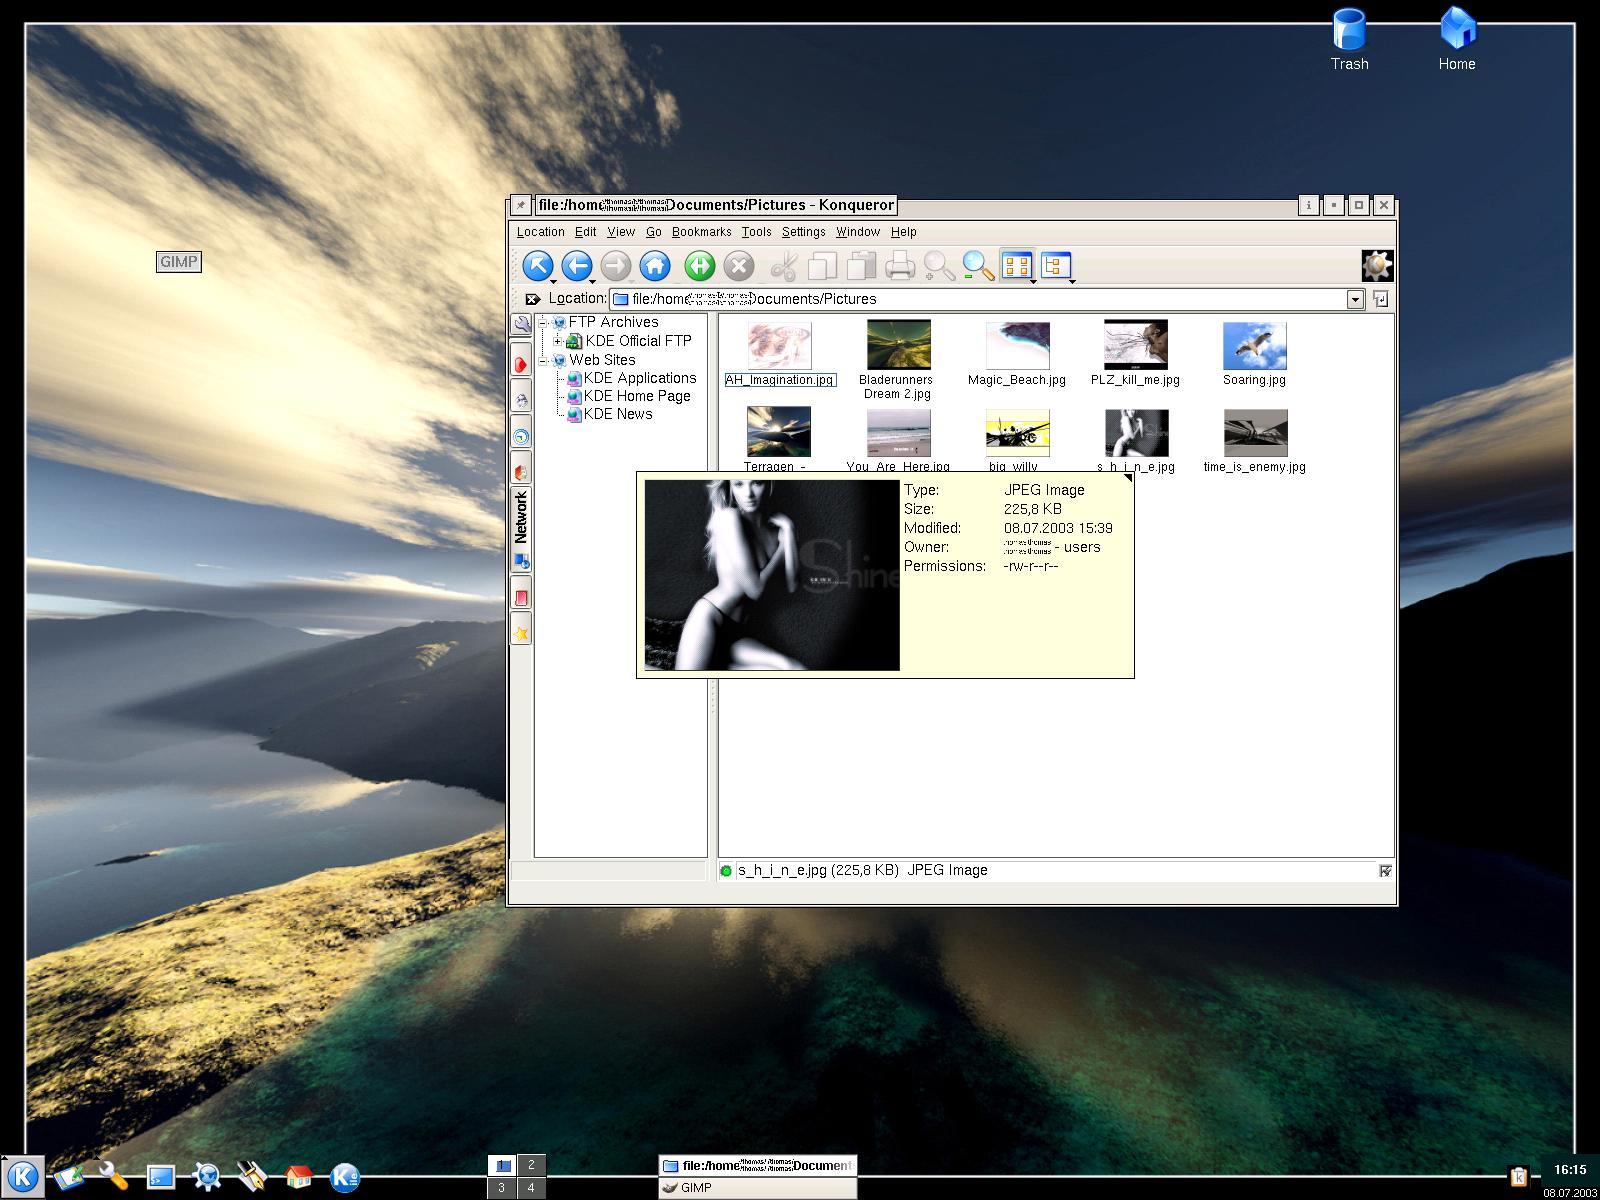Open the Window menu
The height and width of the screenshot is (1200, 1600).
click(858, 232)
